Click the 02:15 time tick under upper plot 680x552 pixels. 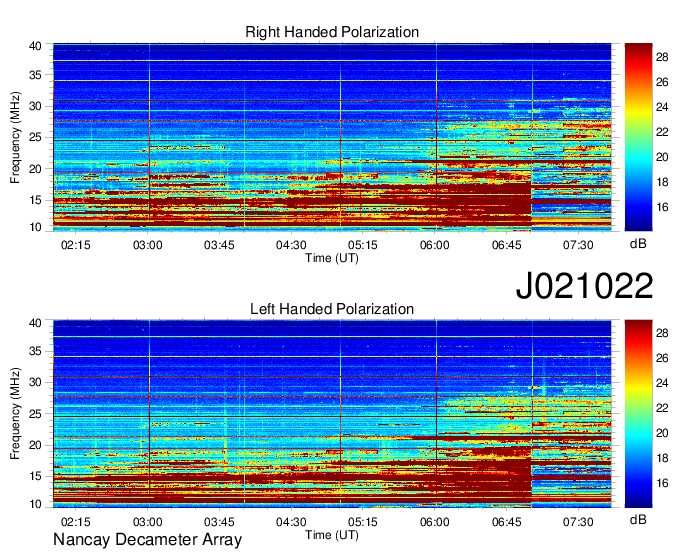[x=75, y=245]
